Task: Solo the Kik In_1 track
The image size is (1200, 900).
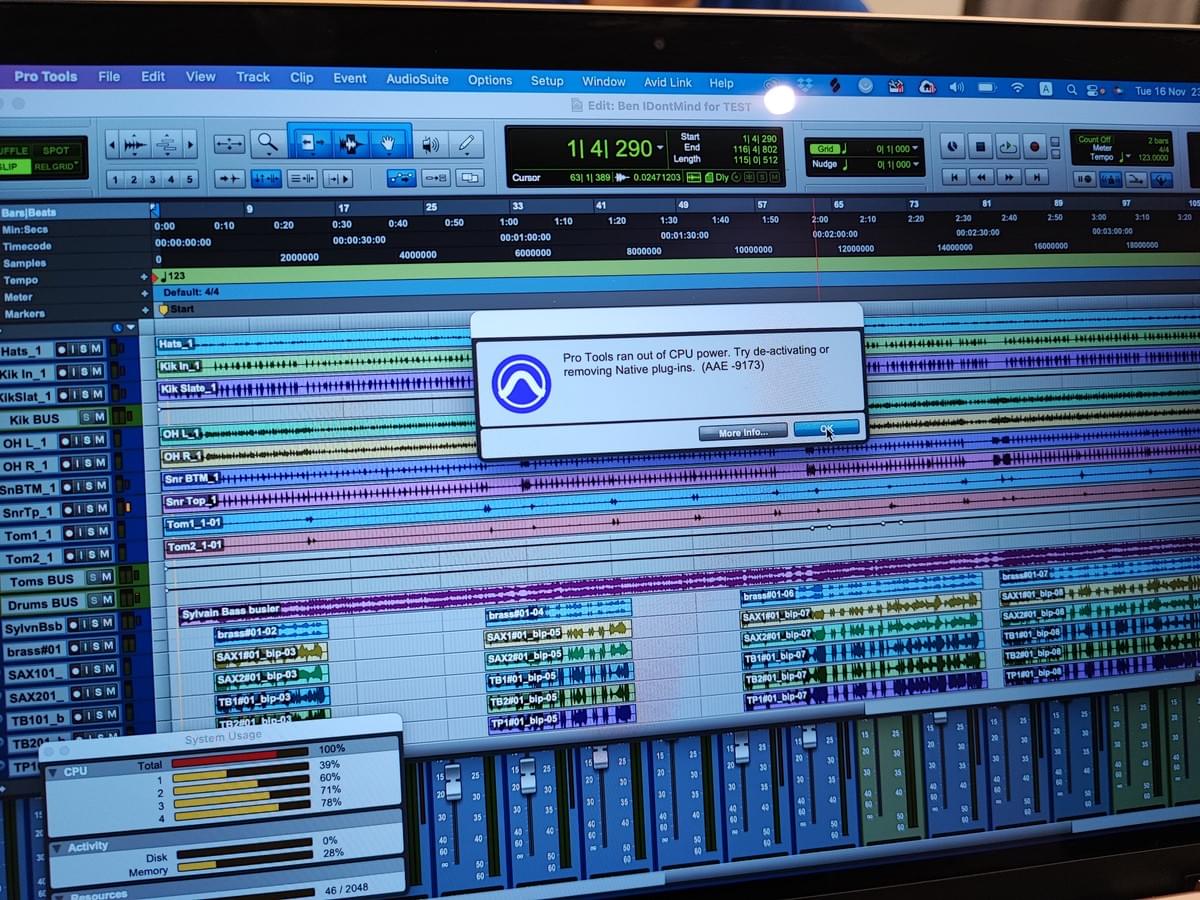Action: coord(85,373)
